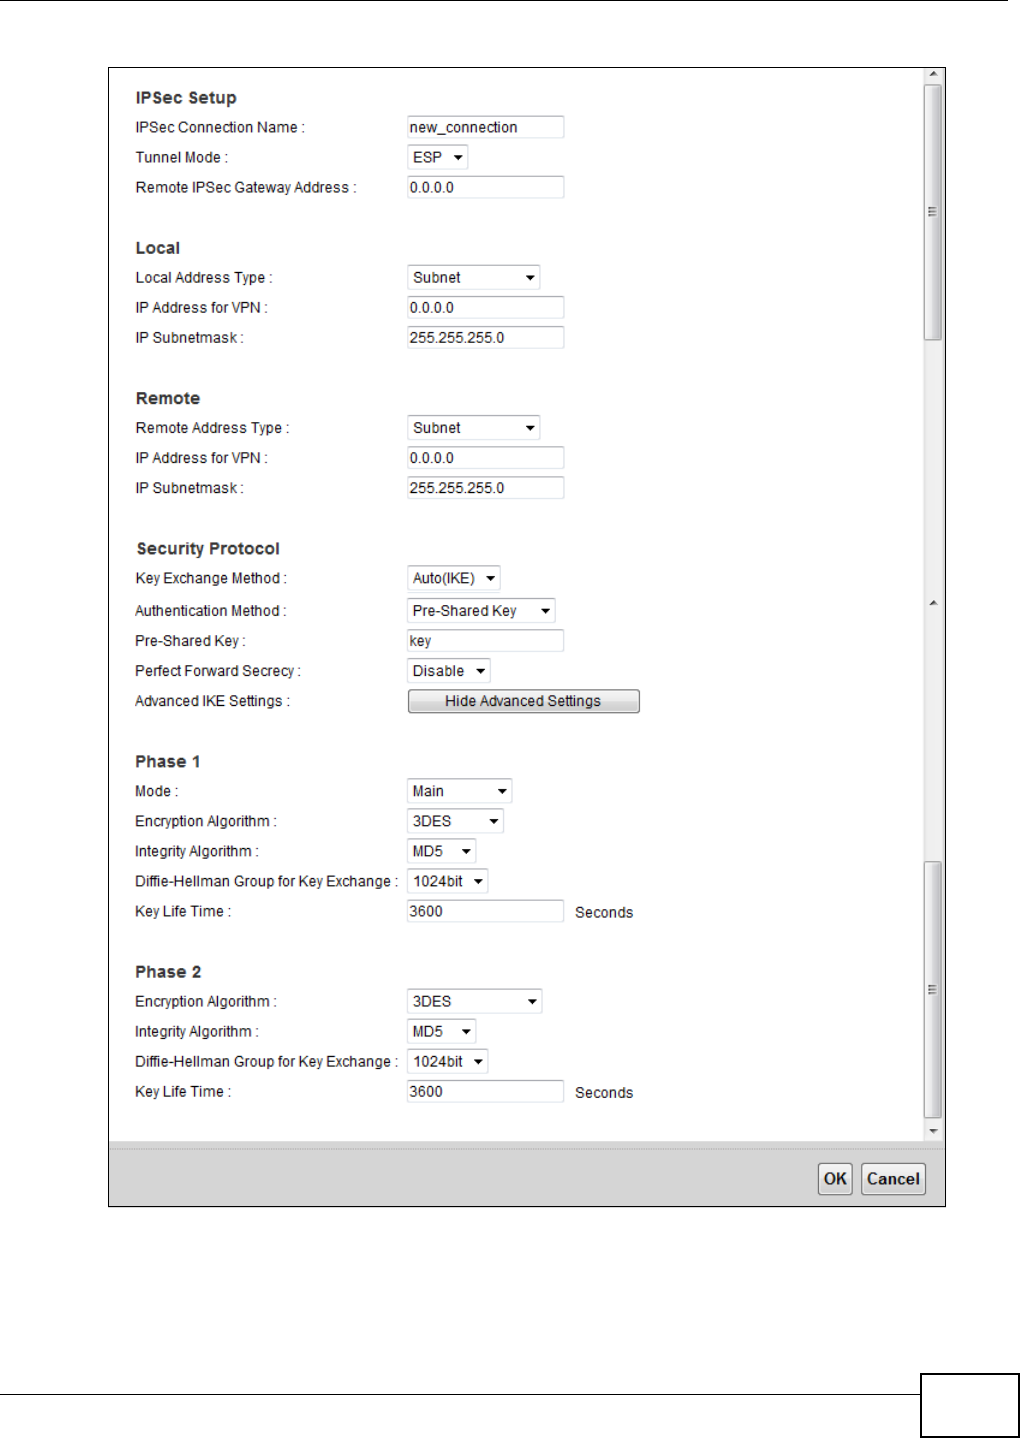Screen dimensions: 1020x1438
Task: Click the Remote section heading
Action: [168, 398]
